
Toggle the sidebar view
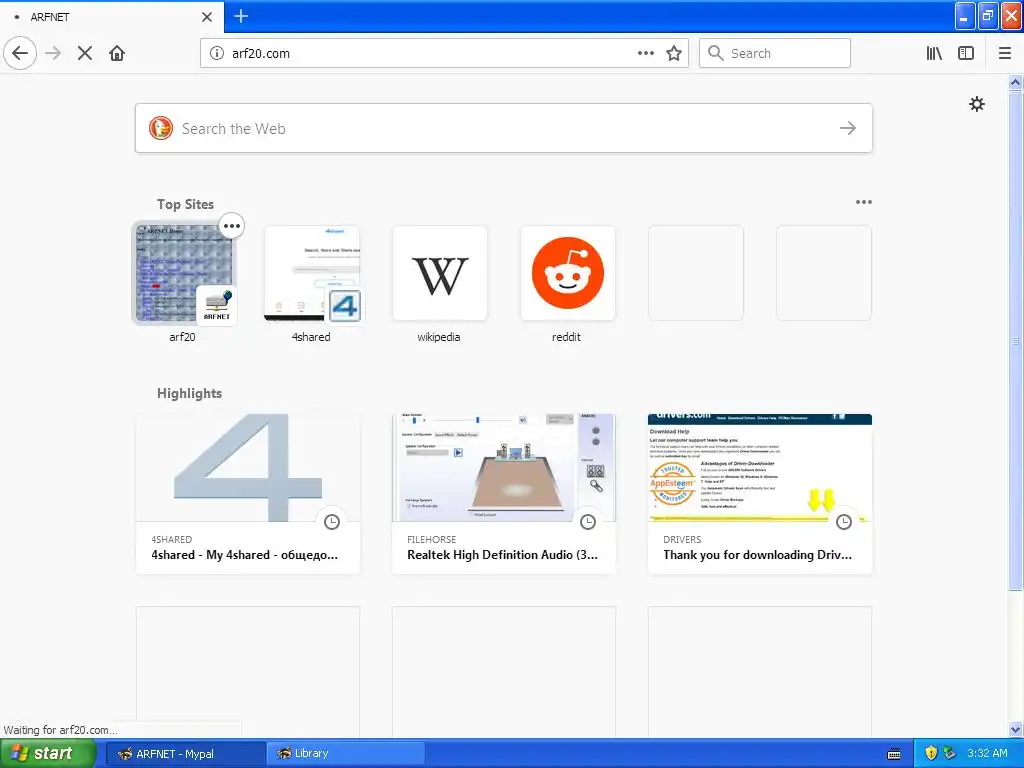point(966,53)
